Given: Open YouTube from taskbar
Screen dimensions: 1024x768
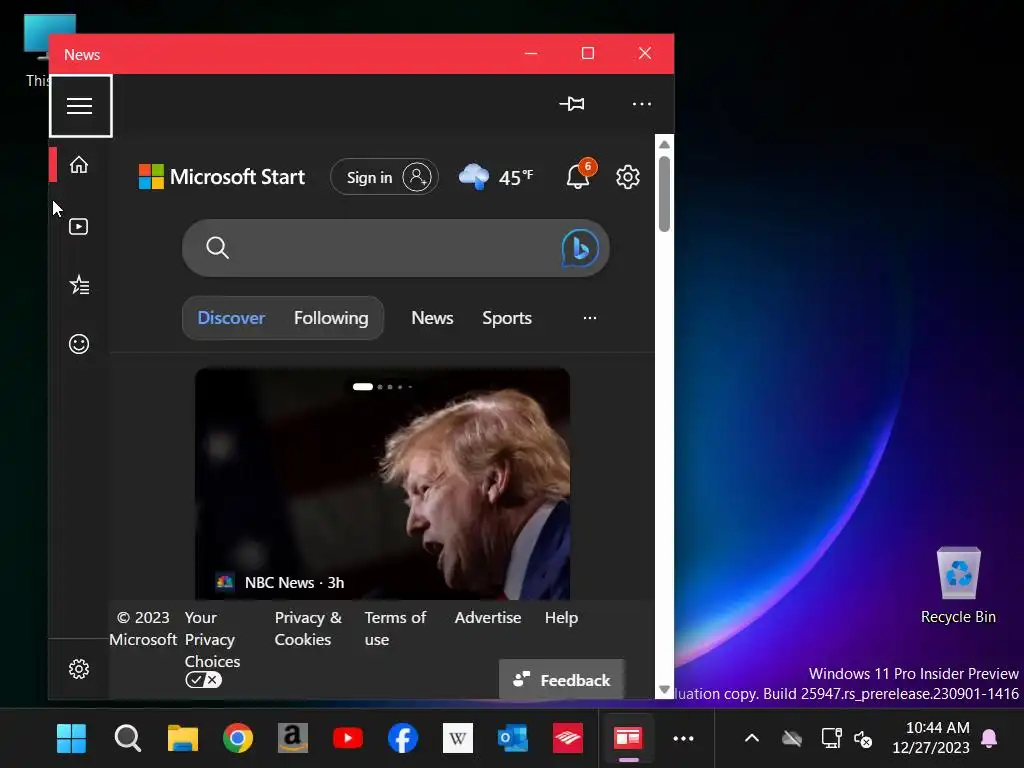Looking at the screenshot, I should [348, 739].
